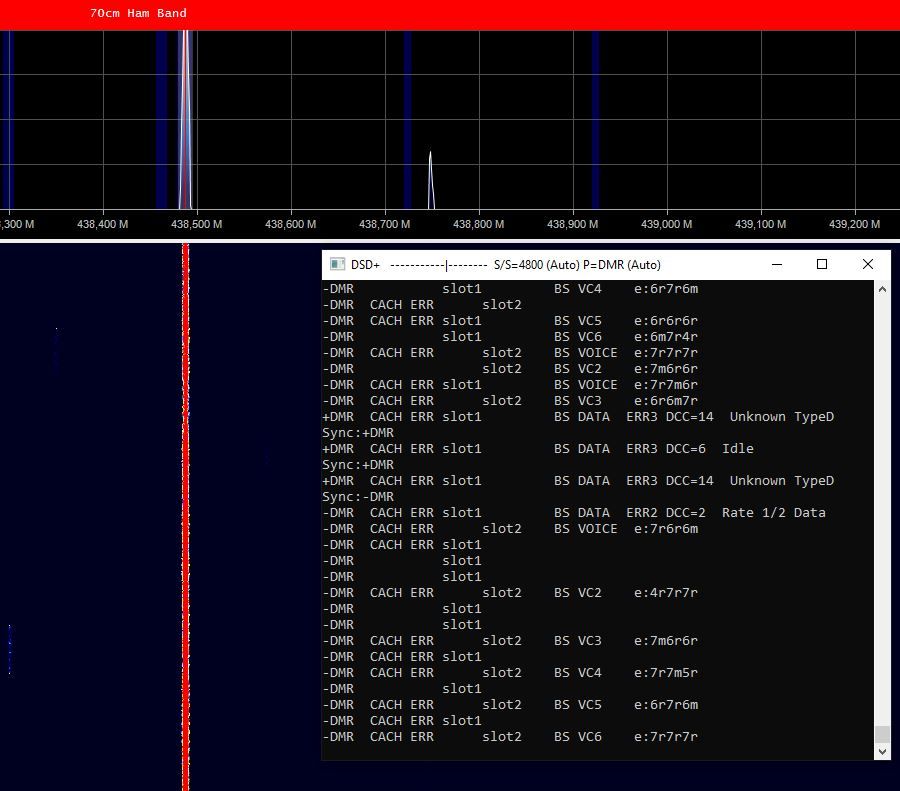Click the 439,200 M frequency label

[x=855, y=224]
